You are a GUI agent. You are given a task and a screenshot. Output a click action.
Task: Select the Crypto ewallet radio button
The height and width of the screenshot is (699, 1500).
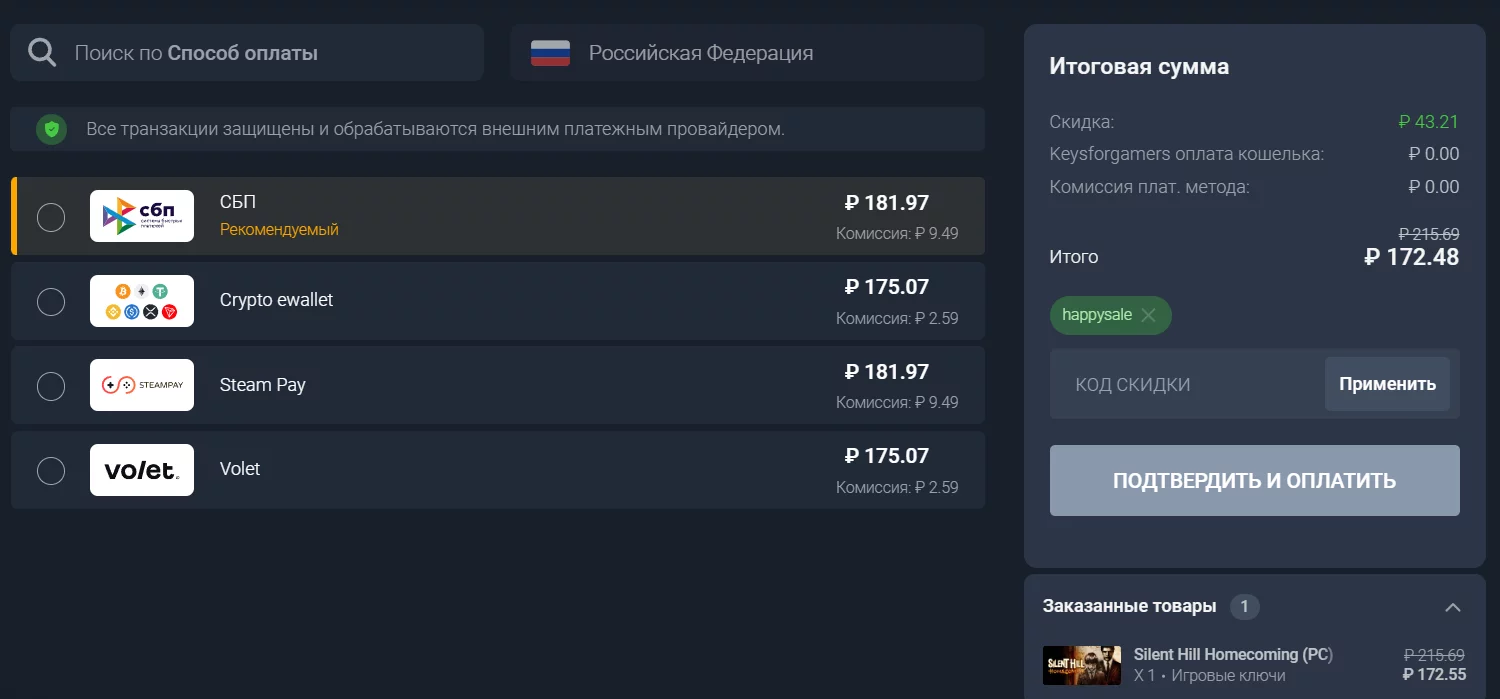[51, 301]
